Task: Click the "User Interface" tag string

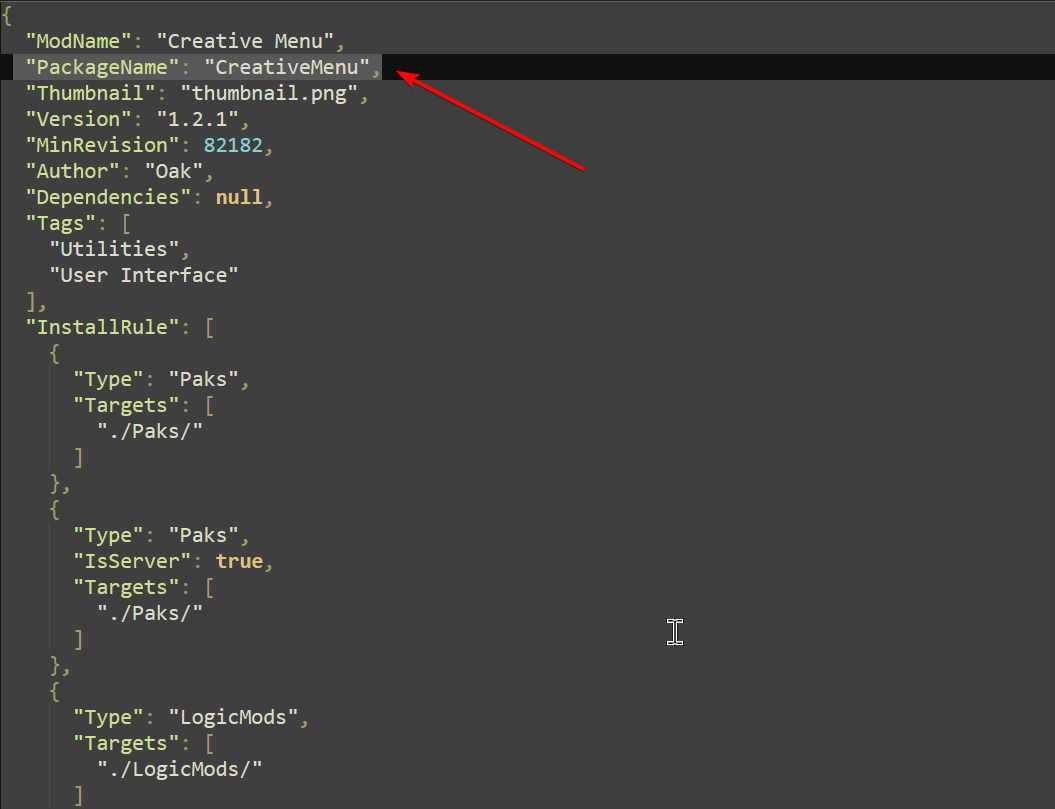Action: [x=144, y=275]
